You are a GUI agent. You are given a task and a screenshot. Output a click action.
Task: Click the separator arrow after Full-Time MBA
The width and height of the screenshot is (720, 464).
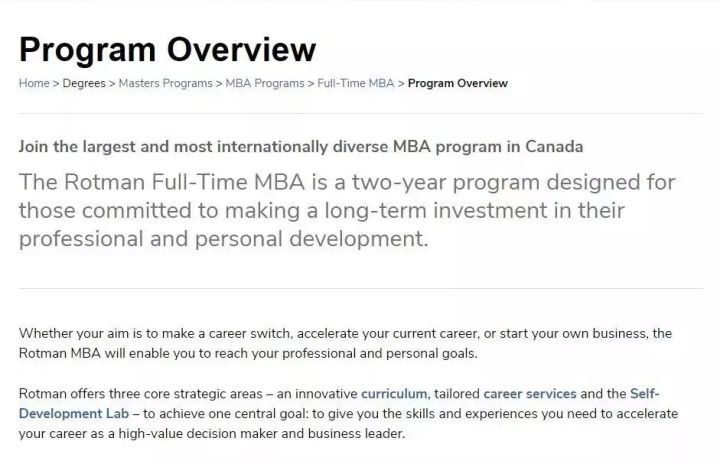pyautogui.click(x=401, y=84)
